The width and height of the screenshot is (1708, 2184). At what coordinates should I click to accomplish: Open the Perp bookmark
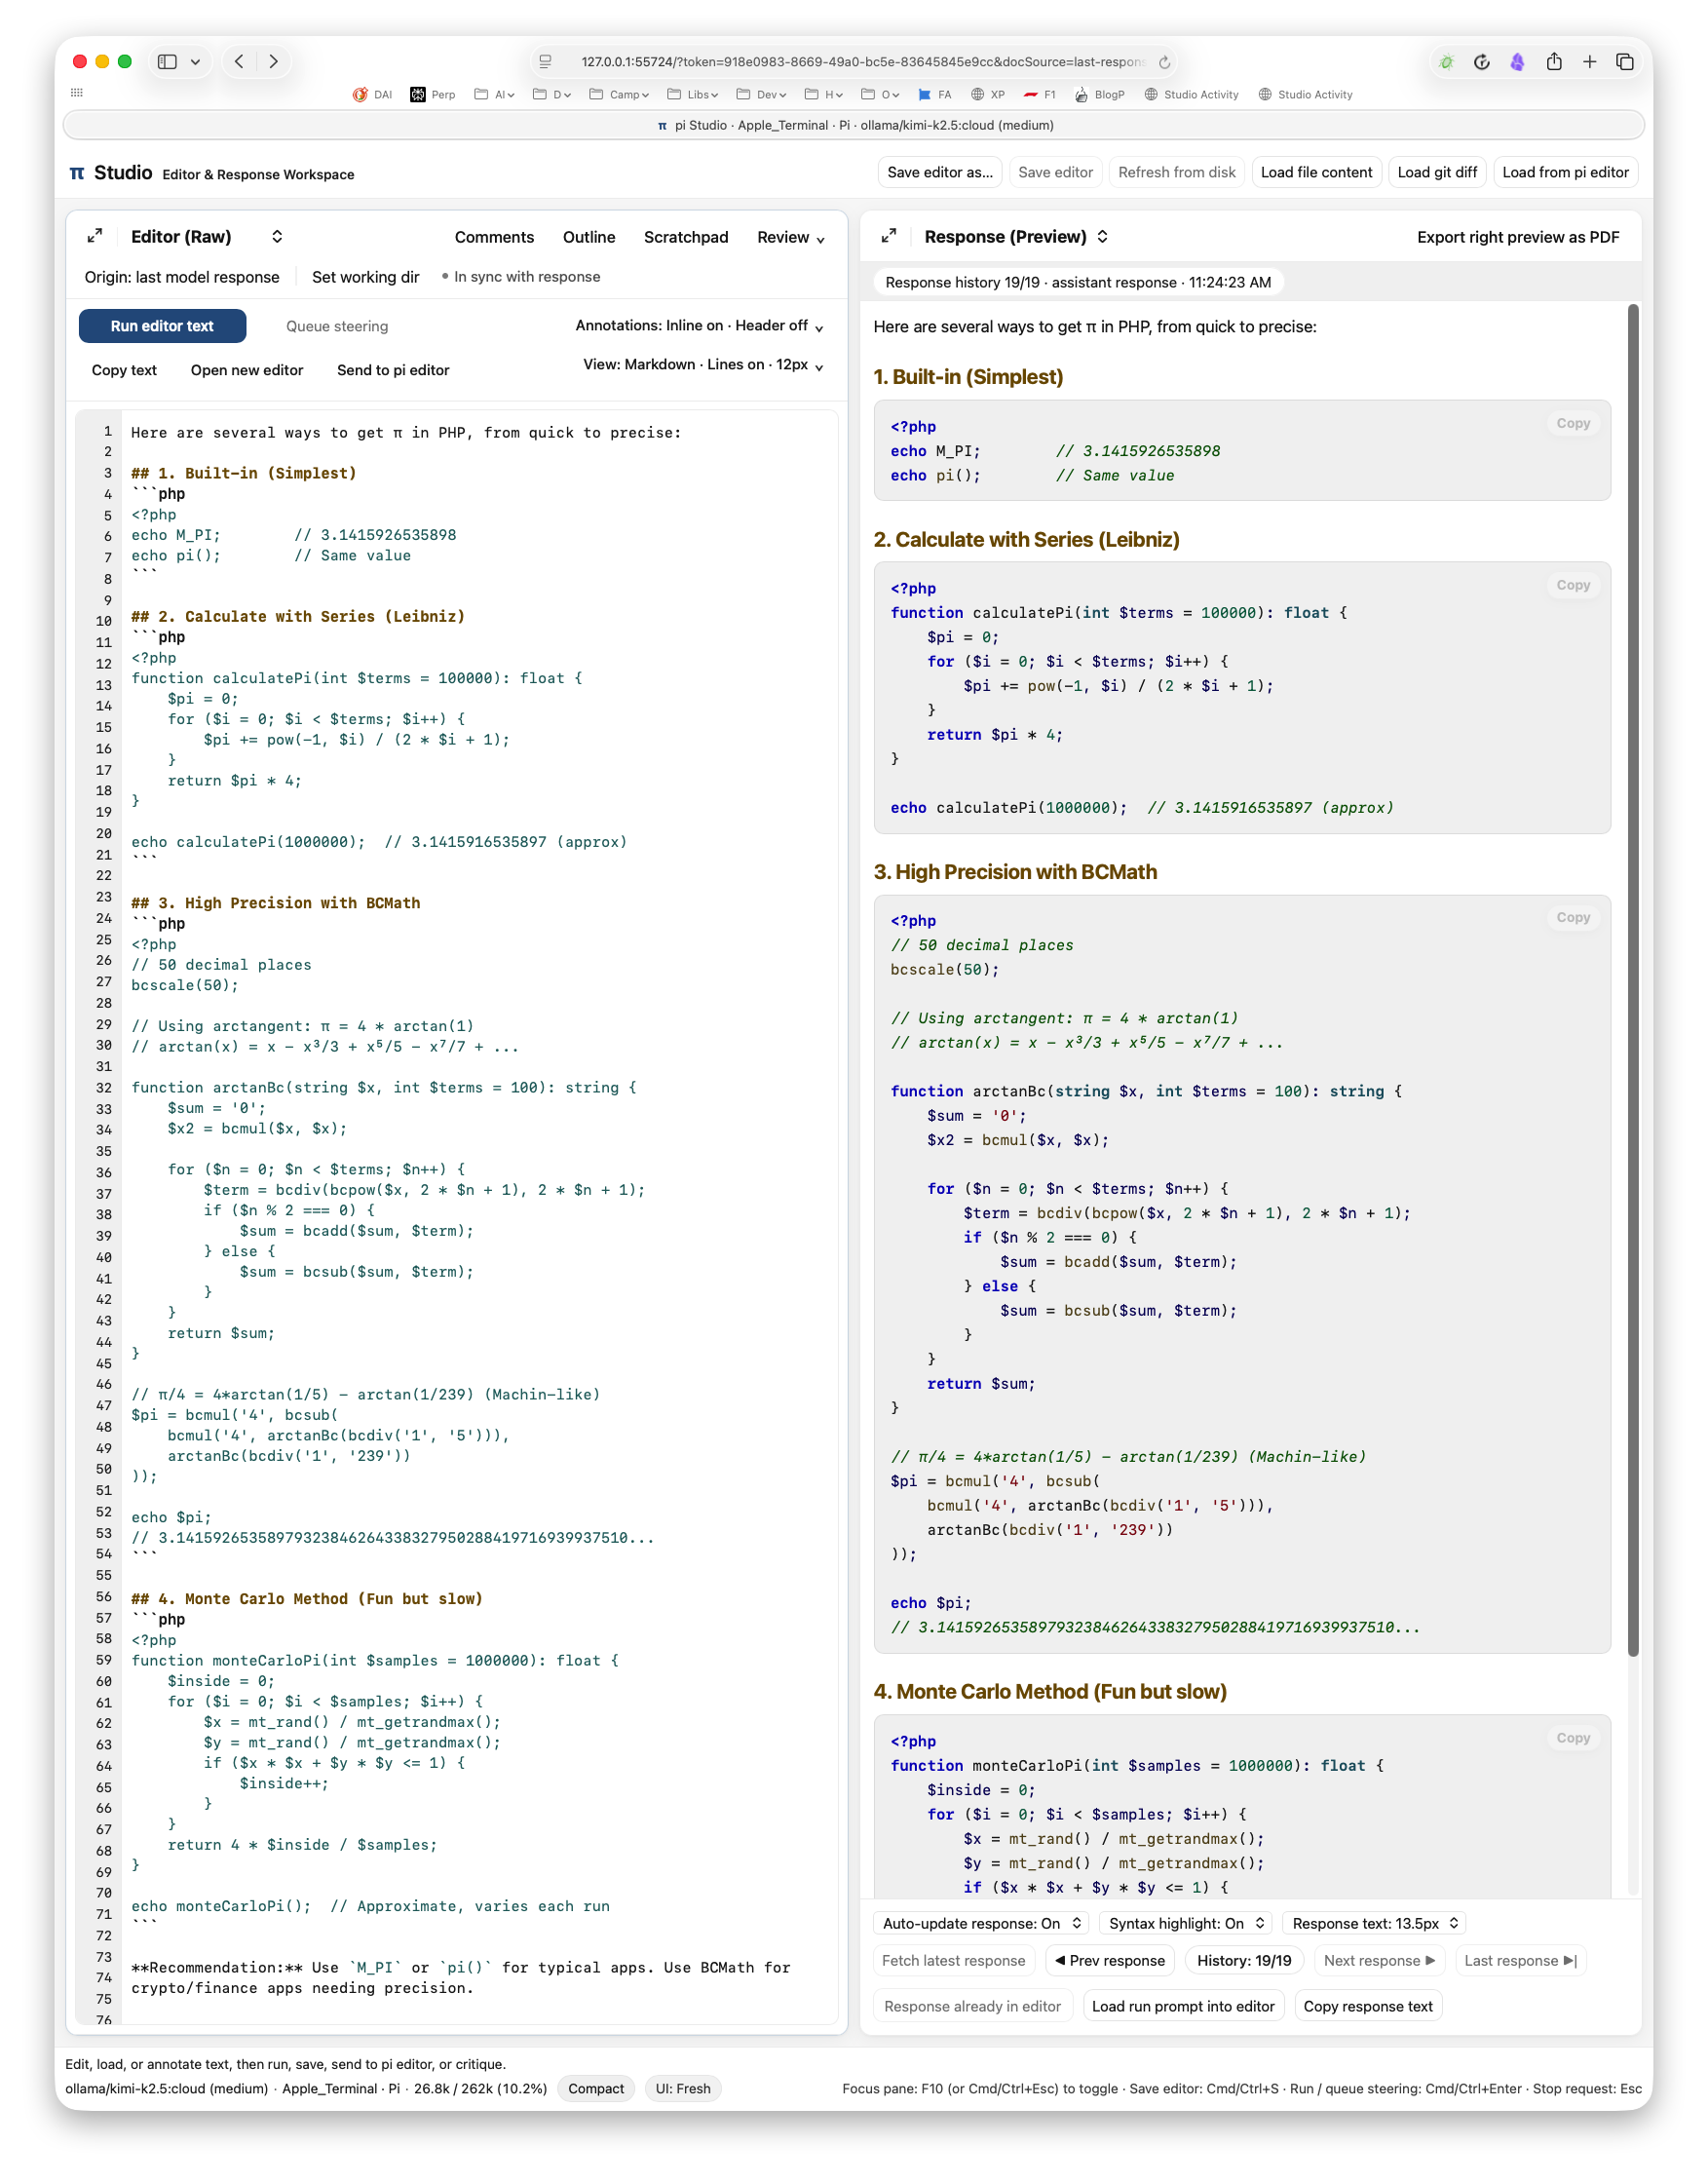(x=432, y=95)
